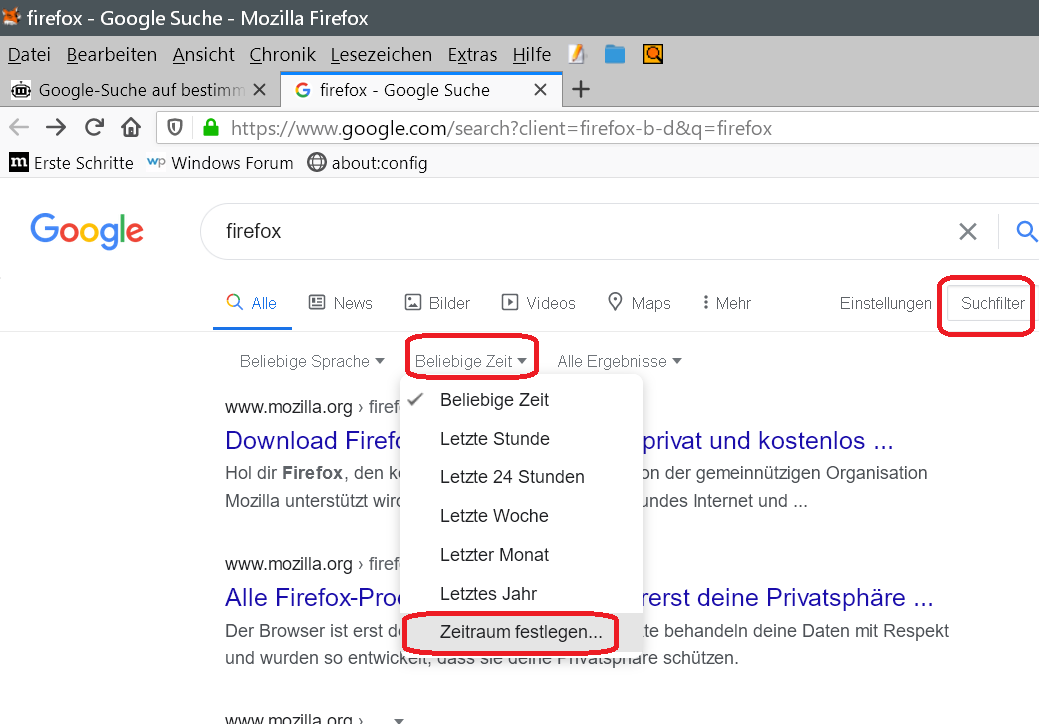
Task: Click the green padlock site info icon
Action: click(210, 128)
